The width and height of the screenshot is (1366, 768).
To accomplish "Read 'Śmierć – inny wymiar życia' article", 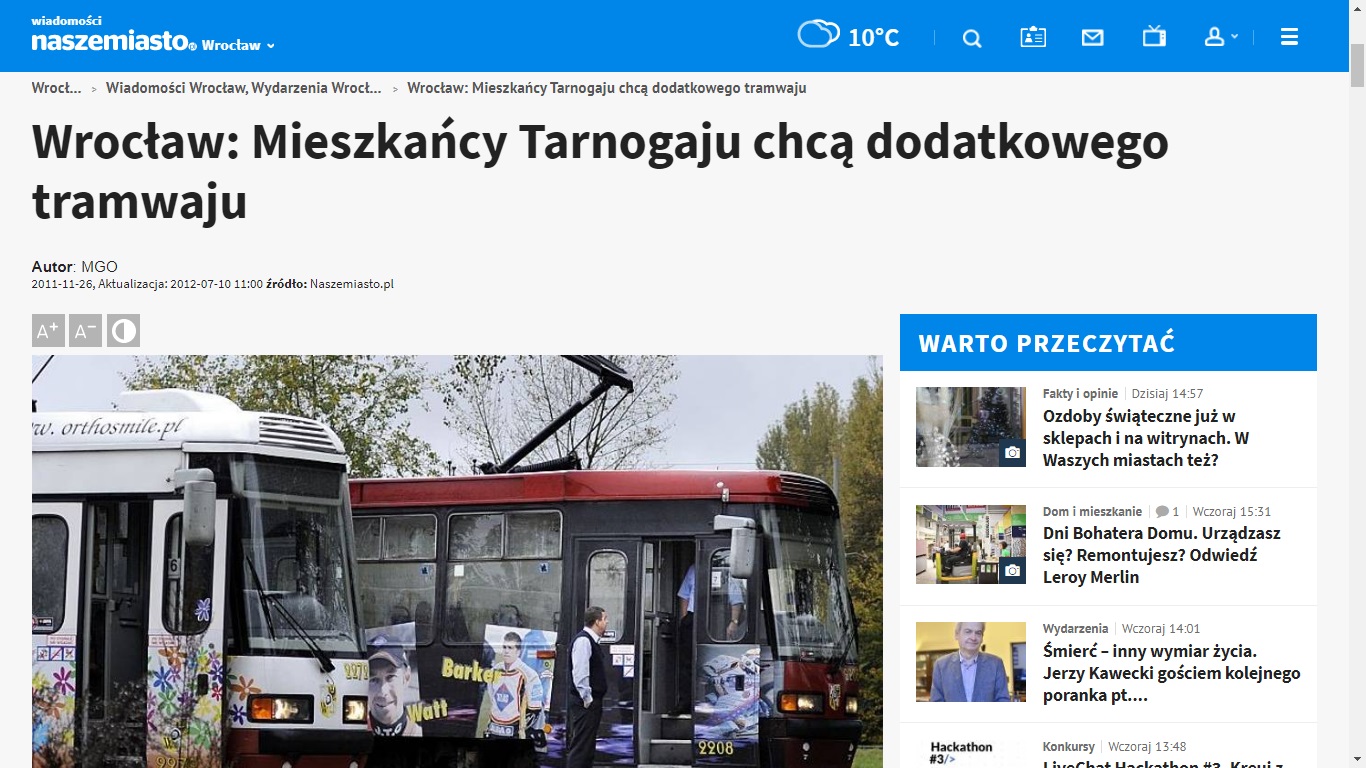I will 1172,673.
